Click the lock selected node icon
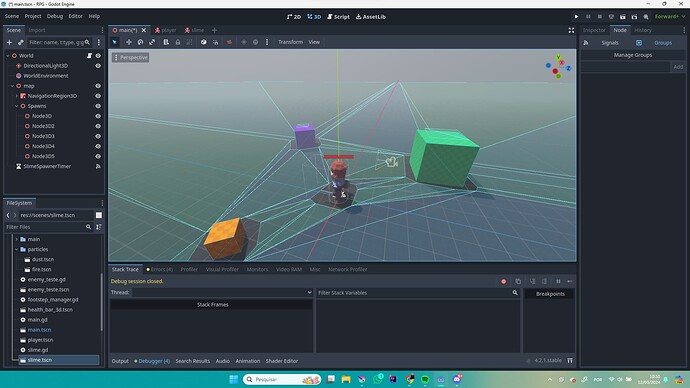 [x=178, y=42]
